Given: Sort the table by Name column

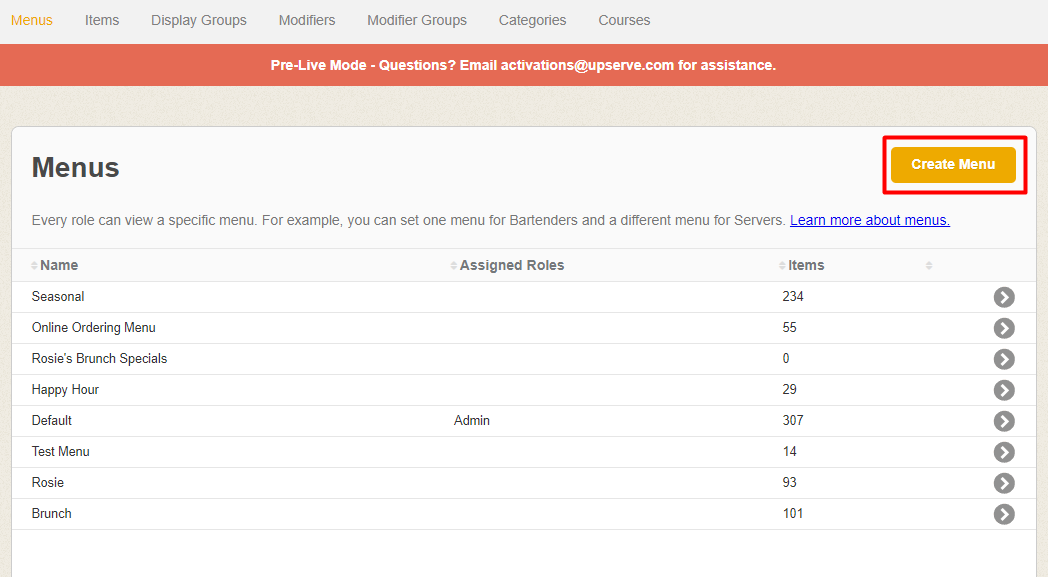Looking at the screenshot, I should tap(58, 265).
